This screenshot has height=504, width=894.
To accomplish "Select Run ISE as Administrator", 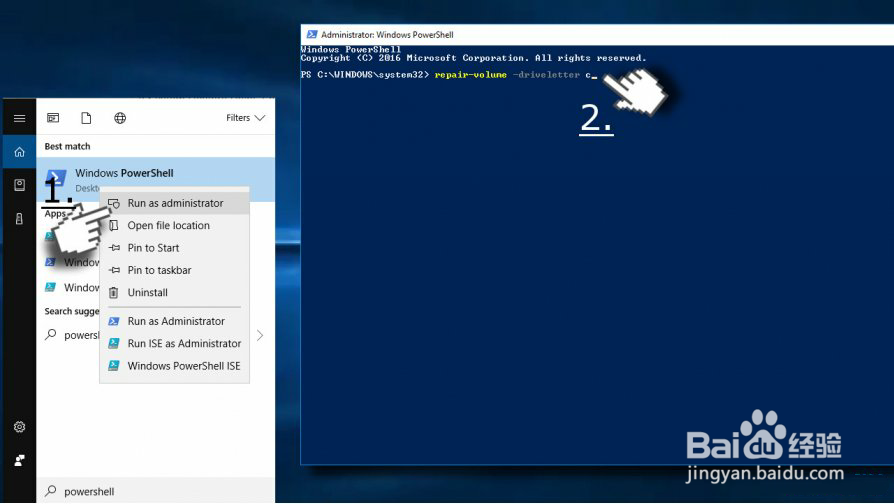I will (175, 343).
